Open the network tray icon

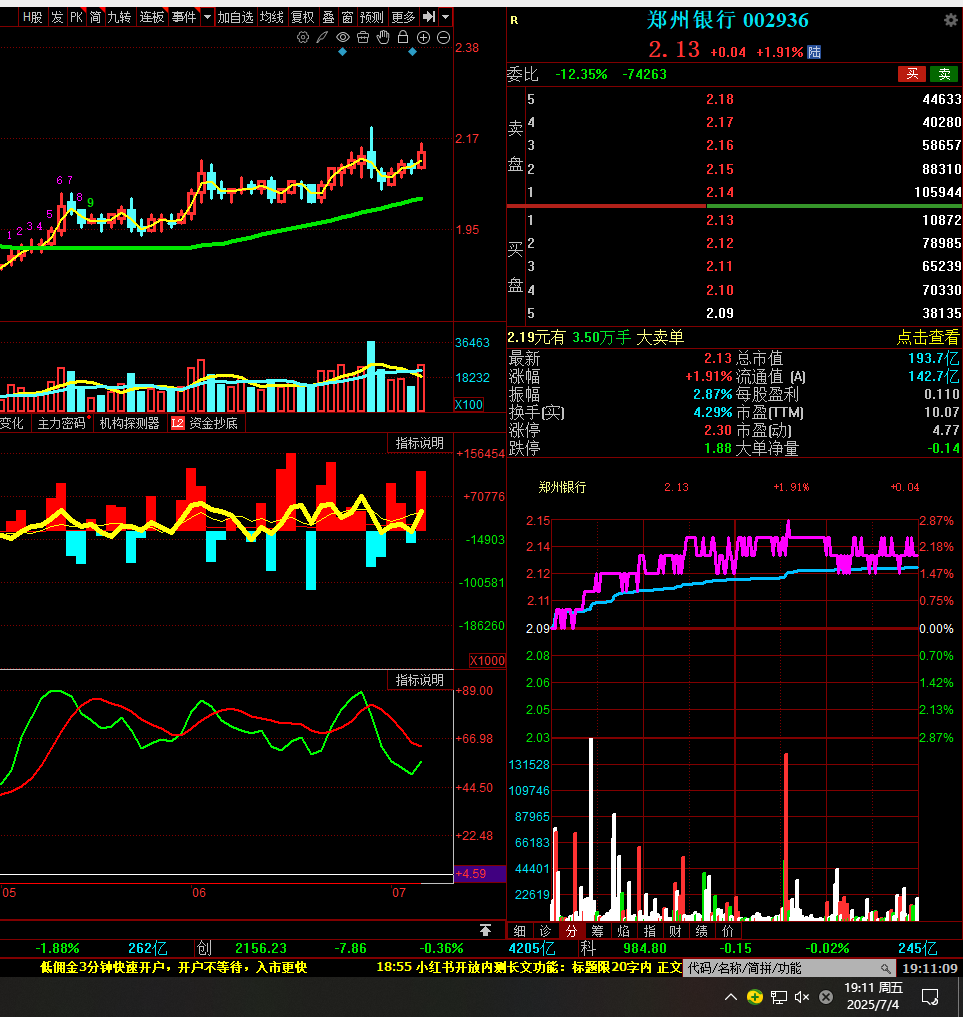pyautogui.click(x=779, y=997)
